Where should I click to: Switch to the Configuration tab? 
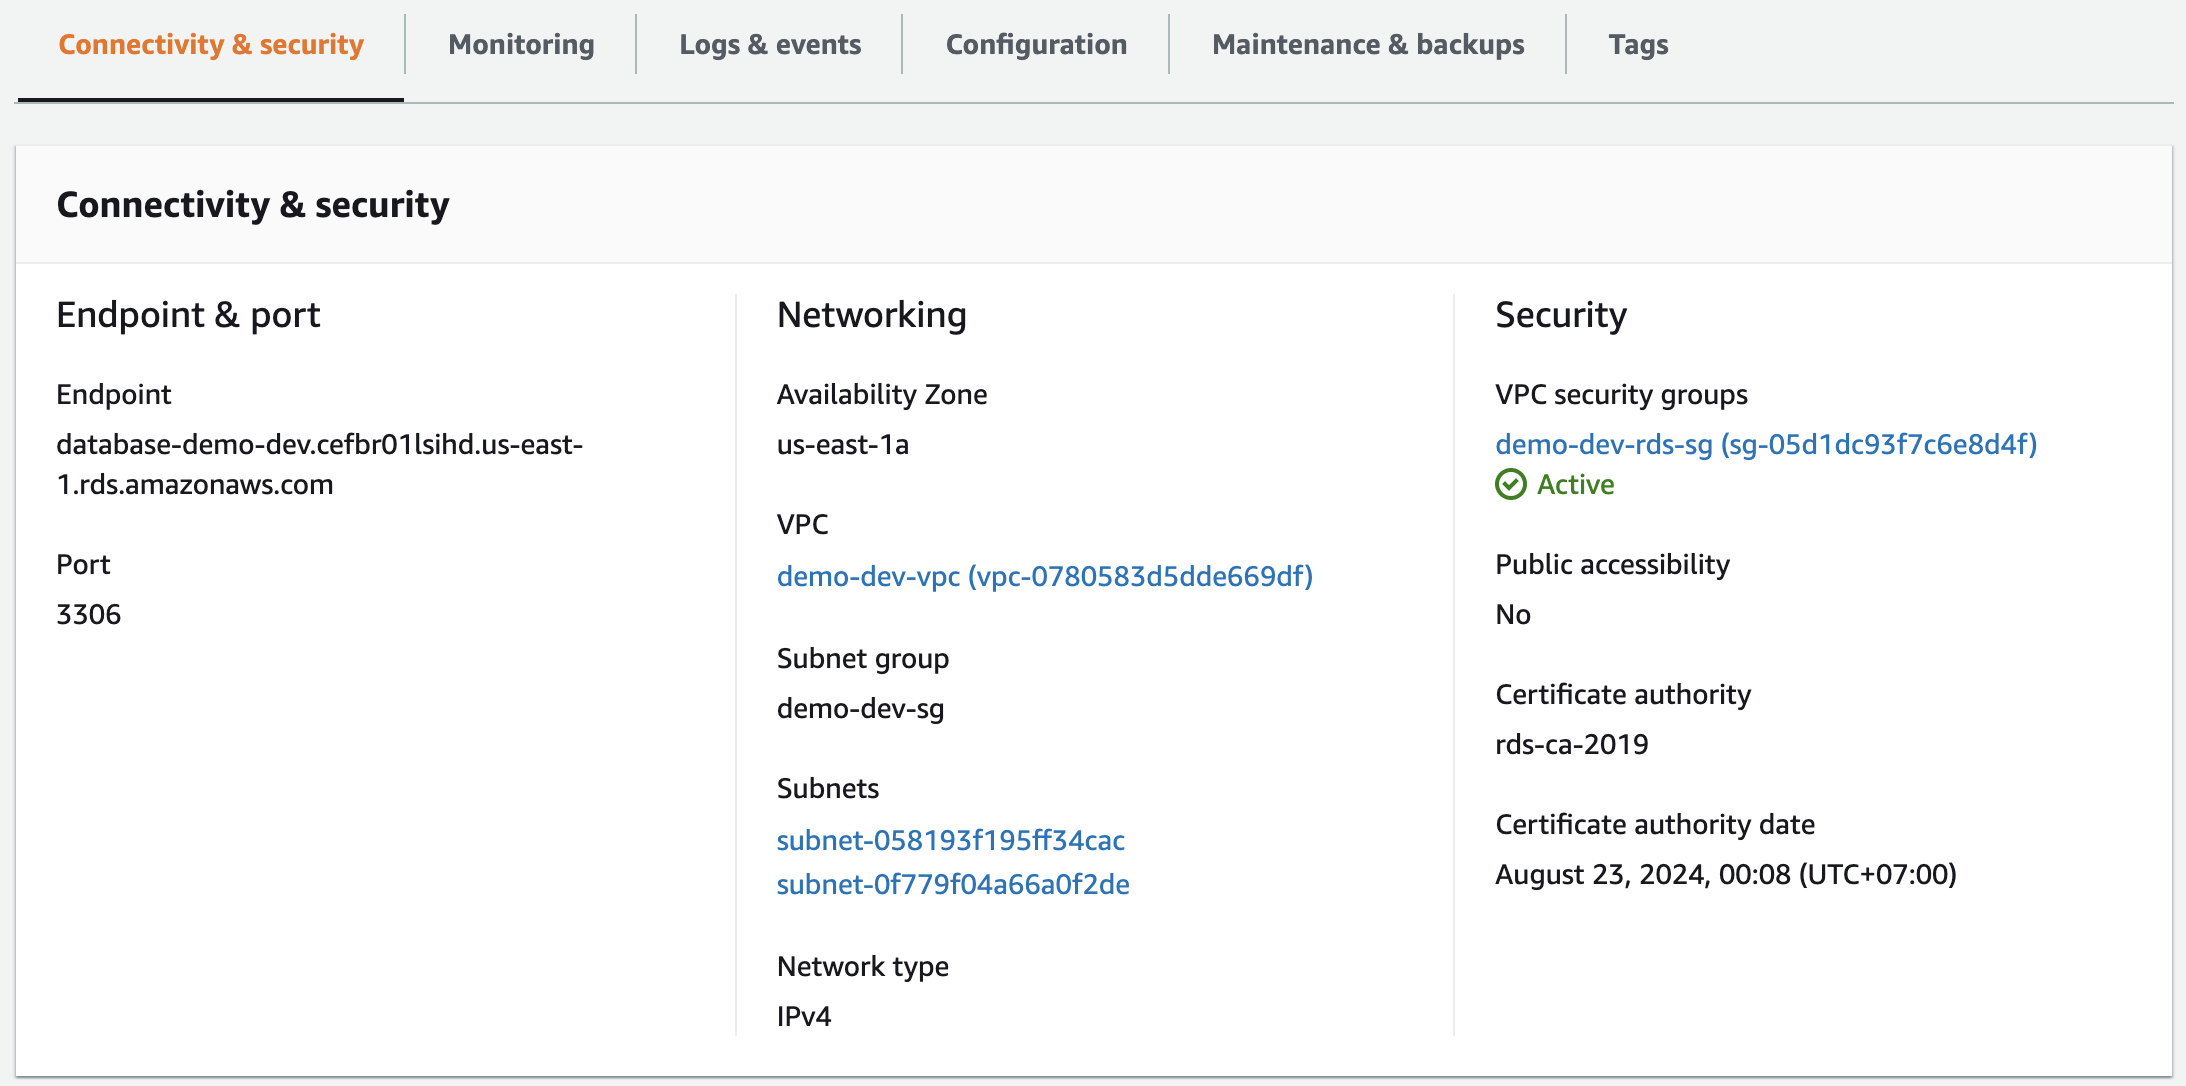click(x=1035, y=44)
